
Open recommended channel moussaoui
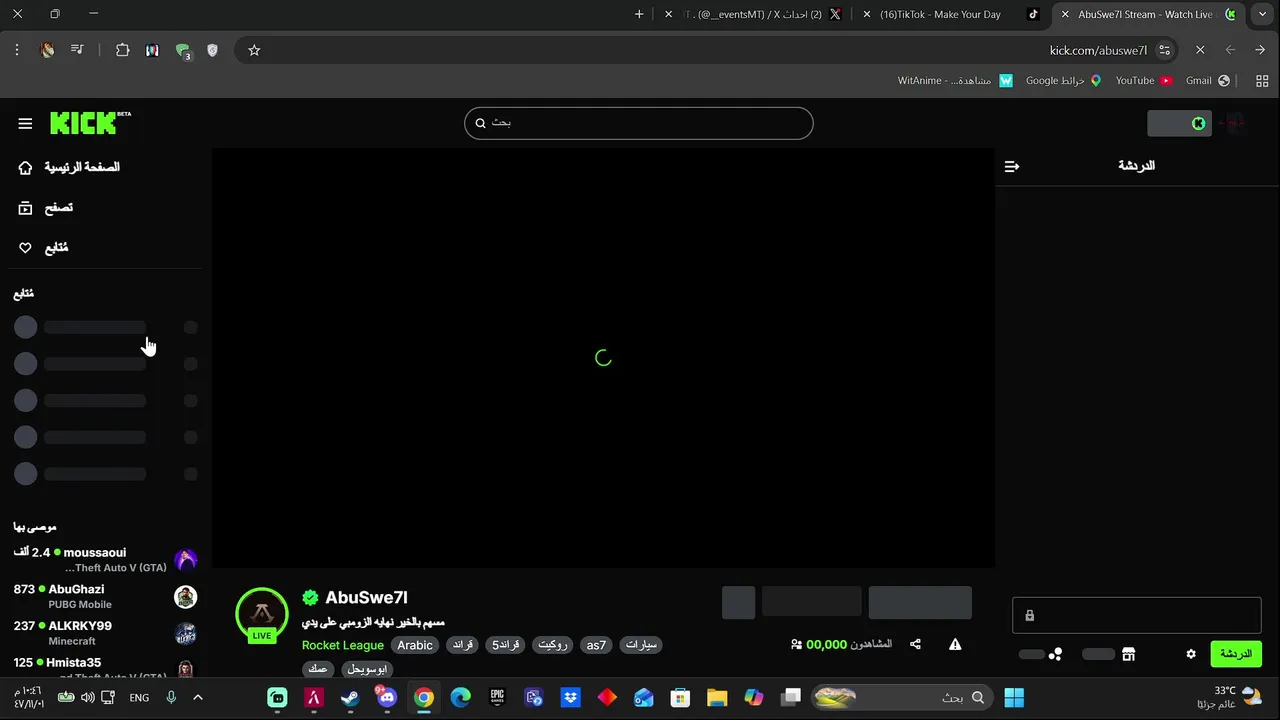[105, 559]
